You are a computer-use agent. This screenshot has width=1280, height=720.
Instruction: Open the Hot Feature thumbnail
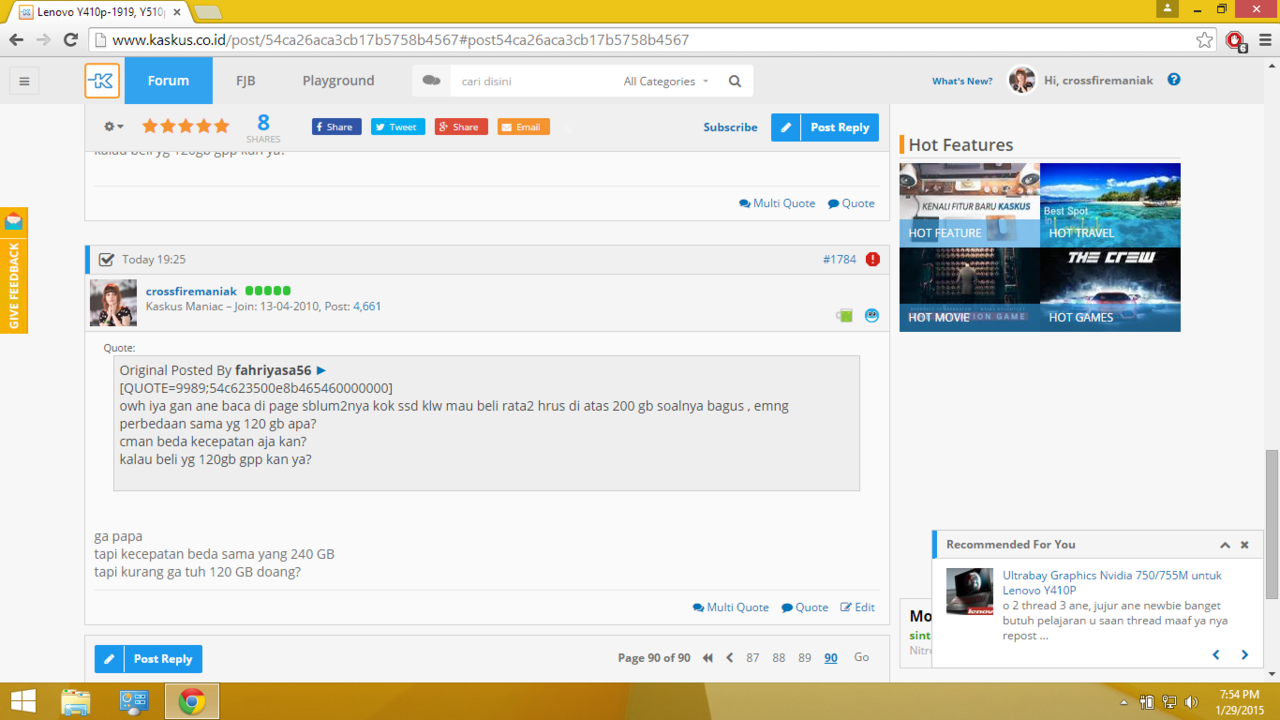(x=970, y=205)
